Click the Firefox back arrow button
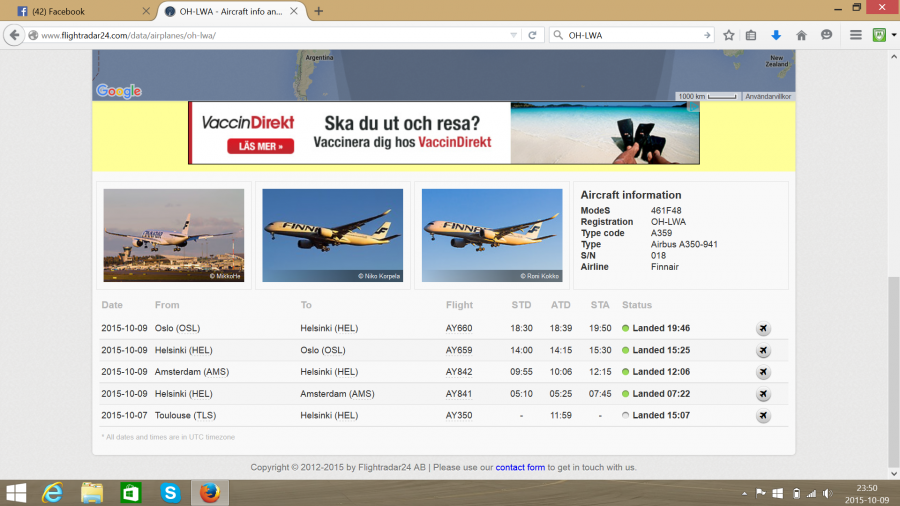This screenshot has height=506, width=900. [x=14, y=35]
